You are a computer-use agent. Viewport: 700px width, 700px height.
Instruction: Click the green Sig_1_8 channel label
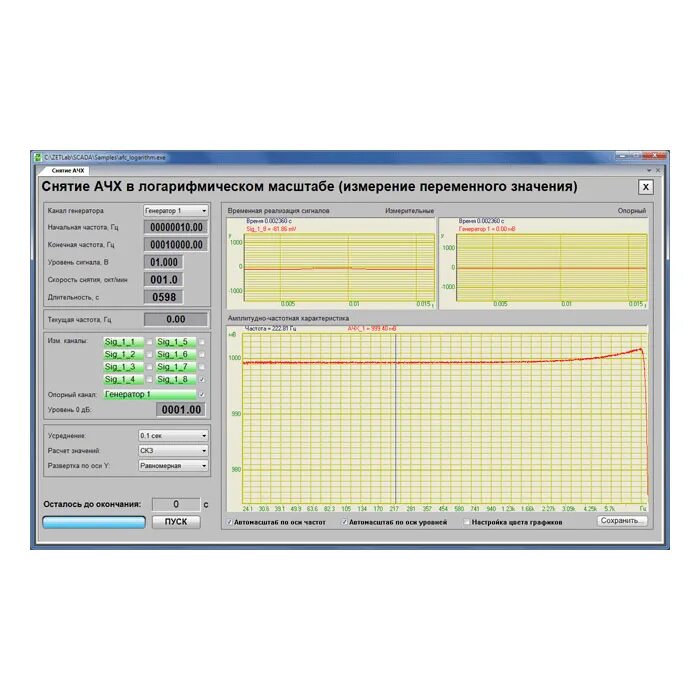(175, 379)
